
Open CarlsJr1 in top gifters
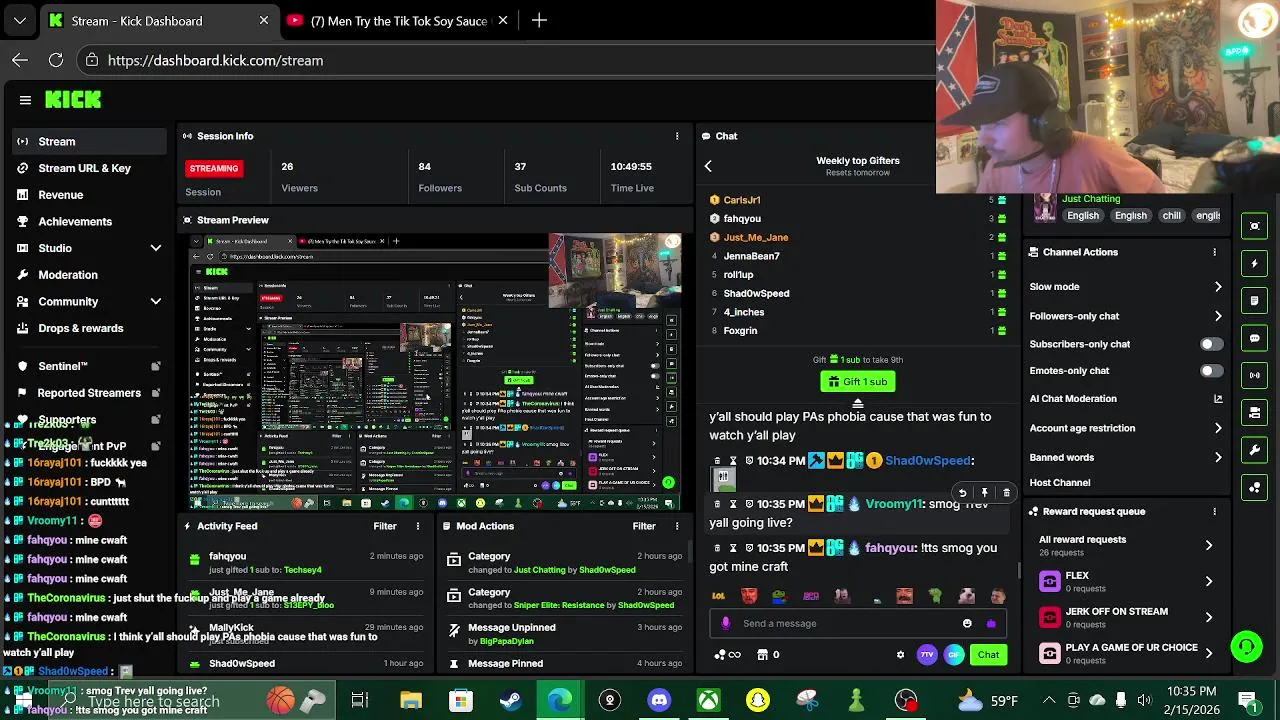pos(742,200)
